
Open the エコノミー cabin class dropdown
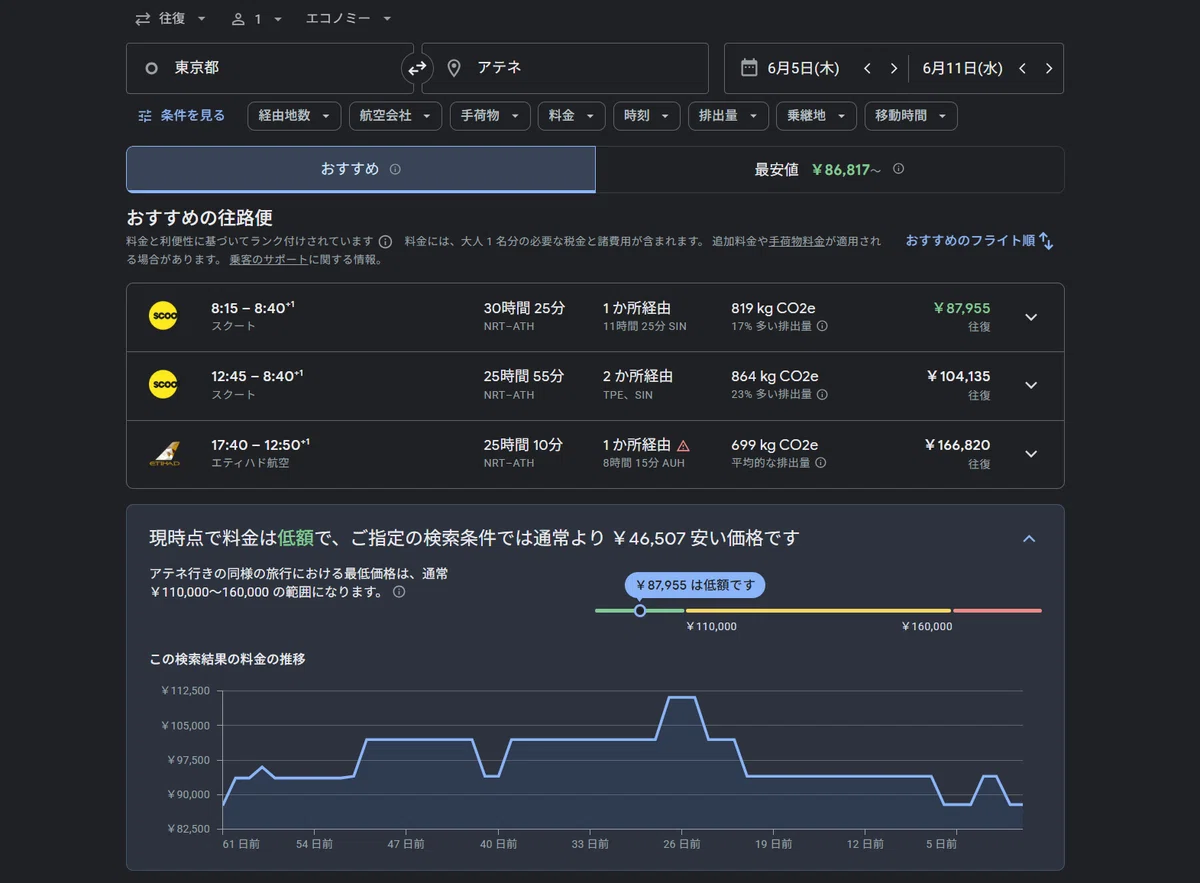pyautogui.click(x=348, y=19)
